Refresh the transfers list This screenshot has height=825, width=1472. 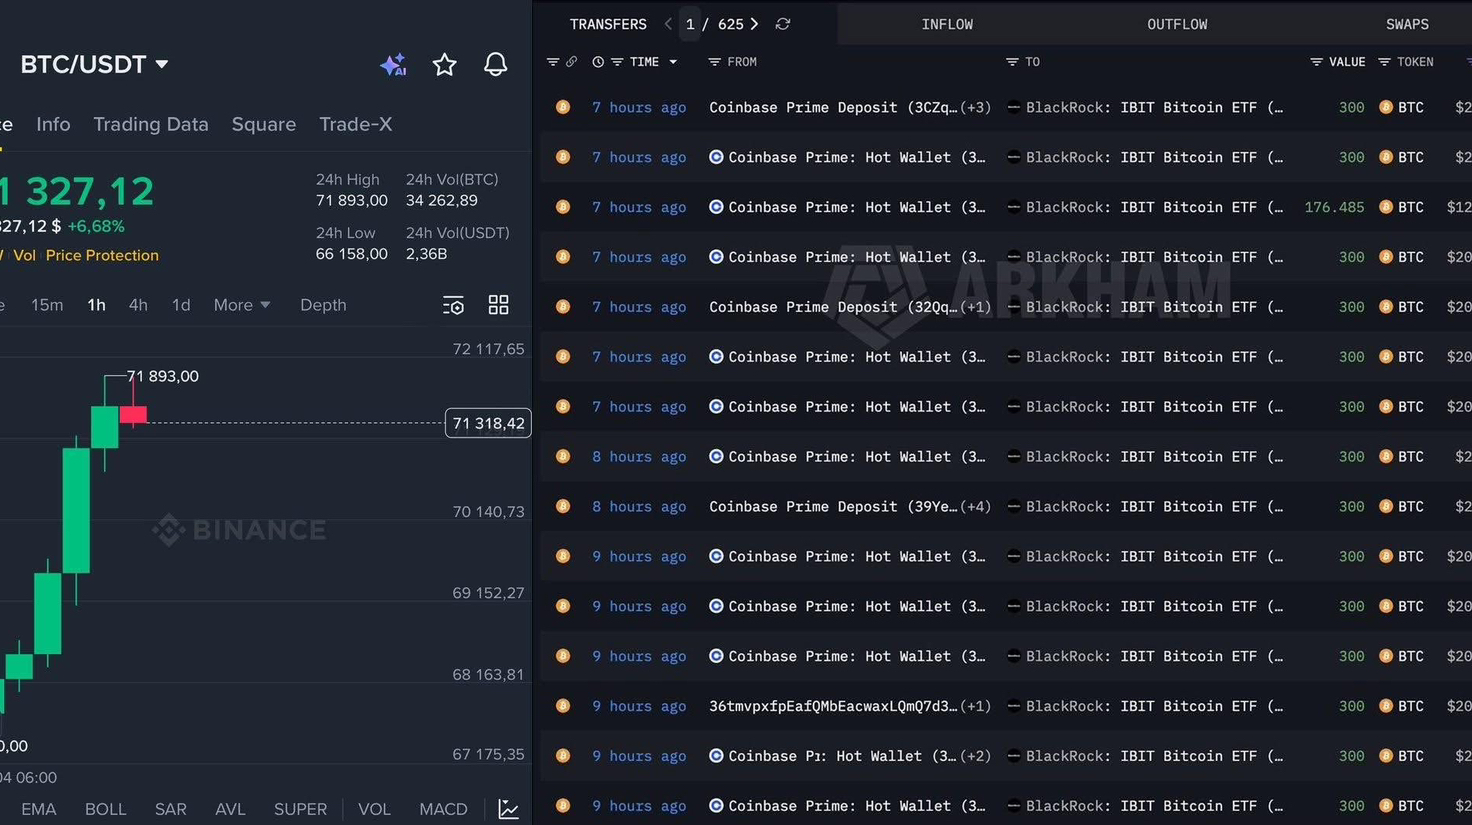click(x=783, y=24)
